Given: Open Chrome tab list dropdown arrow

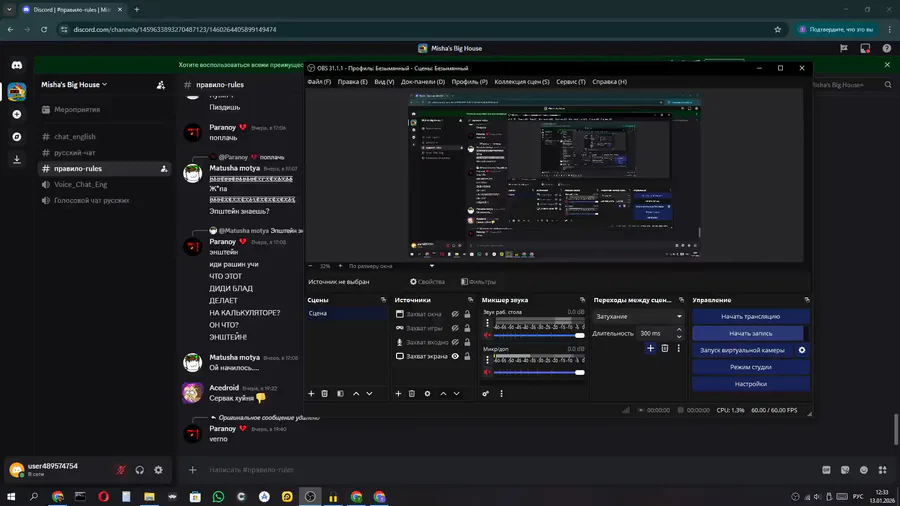Looking at the screenshot, I should (x=9, y=10).
